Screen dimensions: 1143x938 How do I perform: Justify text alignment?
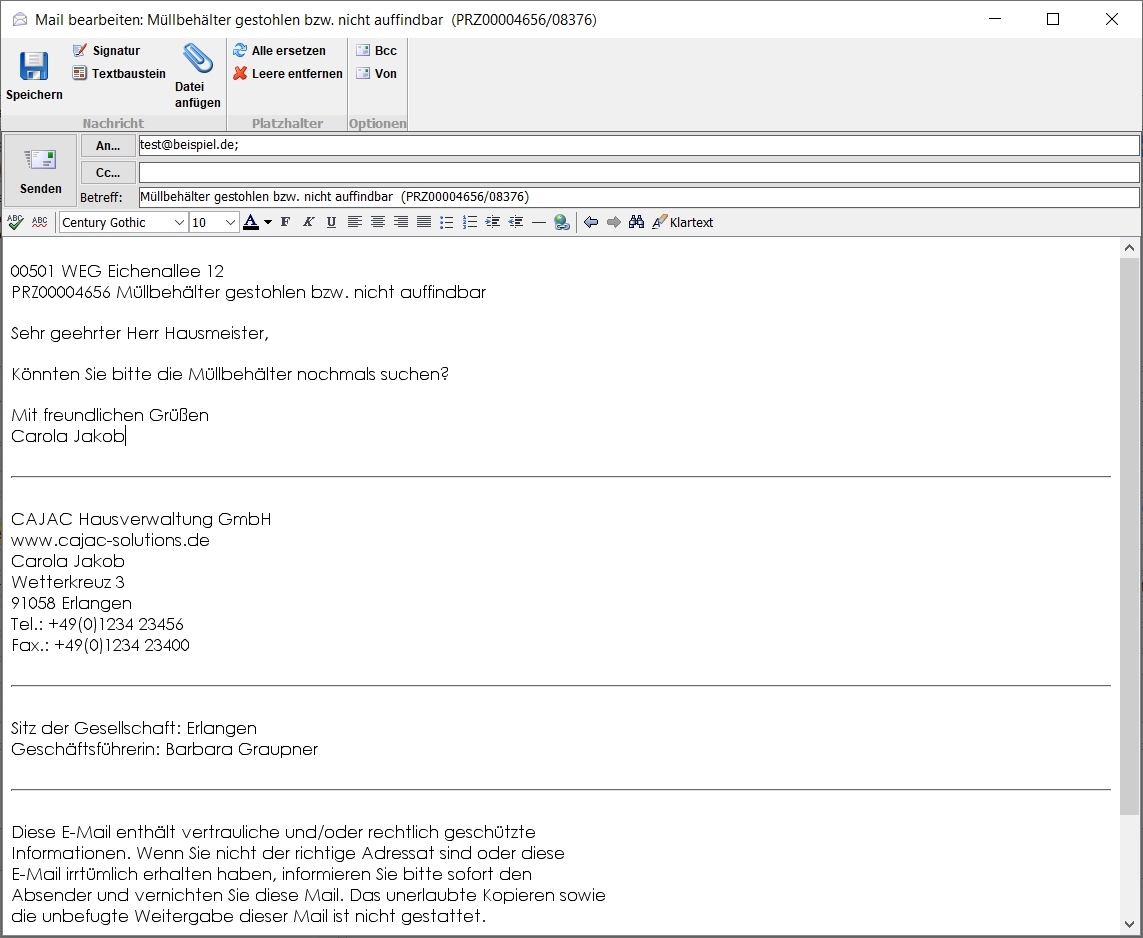pos(424,222)
